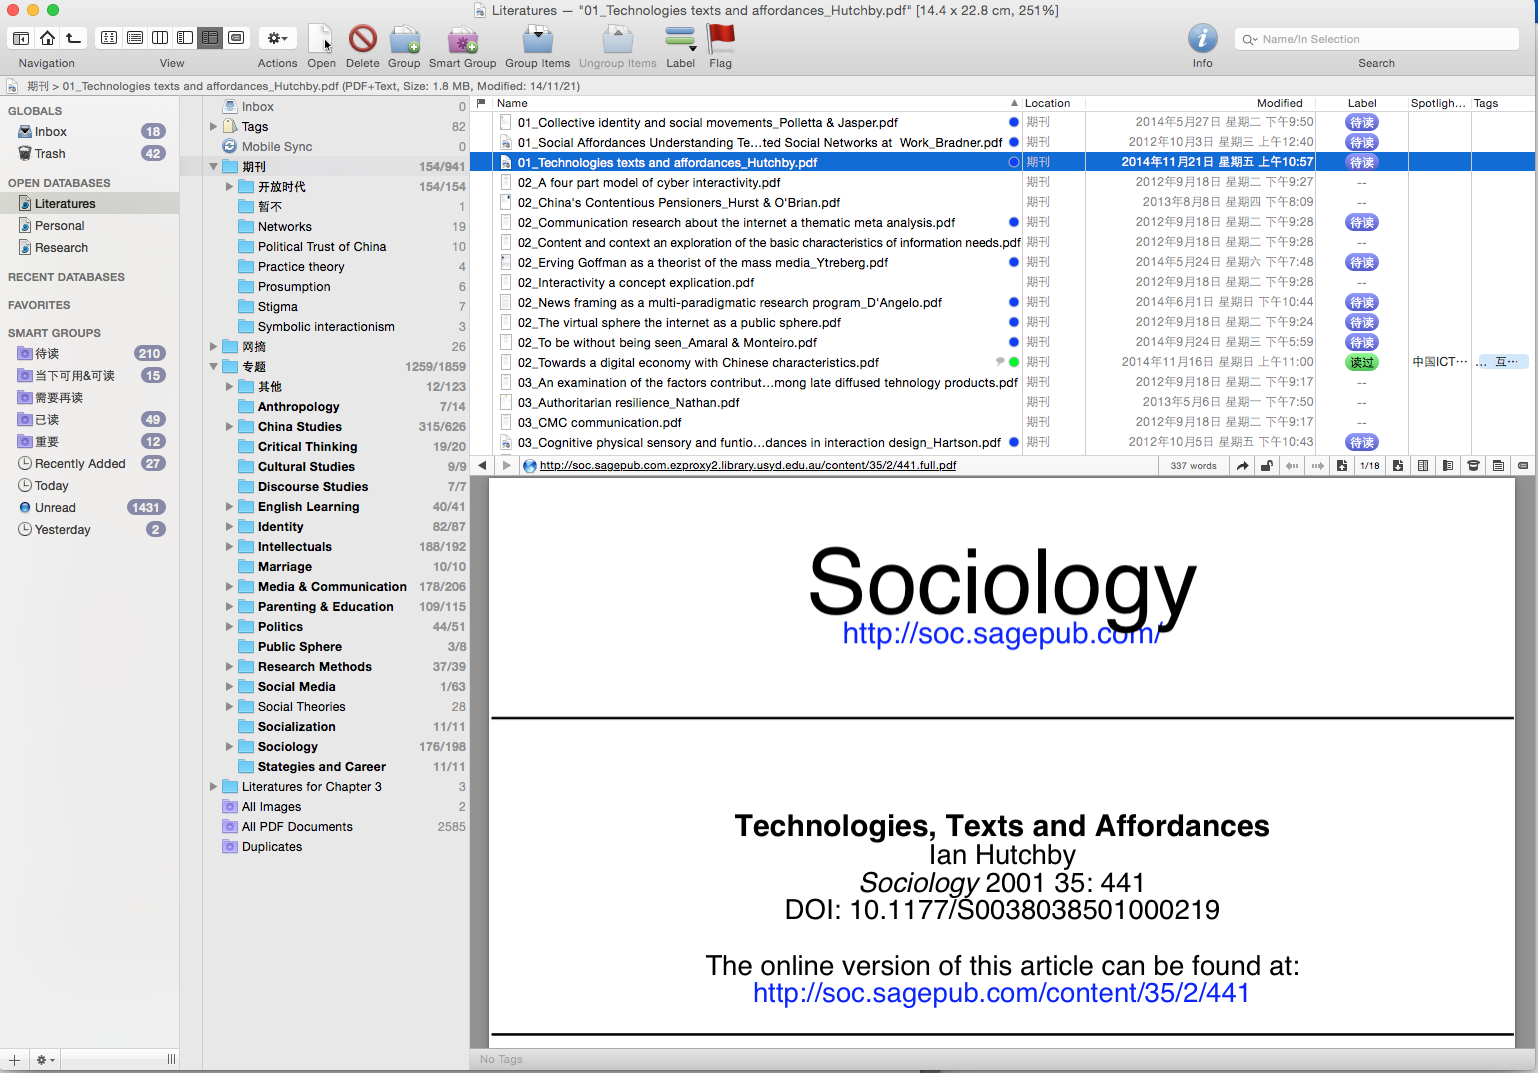Expand the Media & Communication folder

click(229, 587)
